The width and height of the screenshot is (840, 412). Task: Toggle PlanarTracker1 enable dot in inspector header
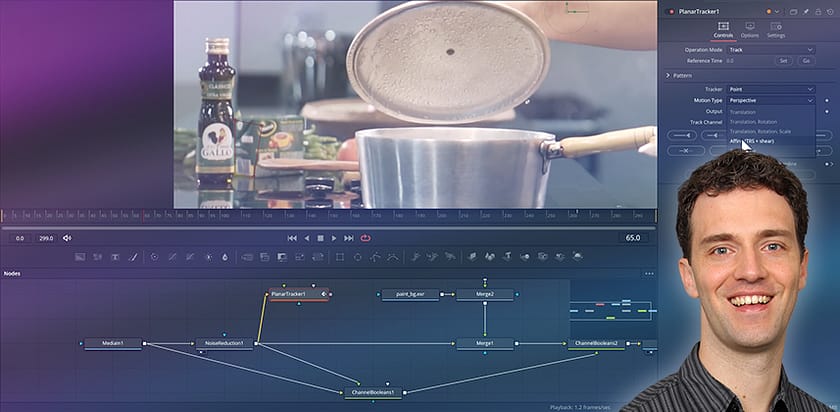click(x=670, y=11)
